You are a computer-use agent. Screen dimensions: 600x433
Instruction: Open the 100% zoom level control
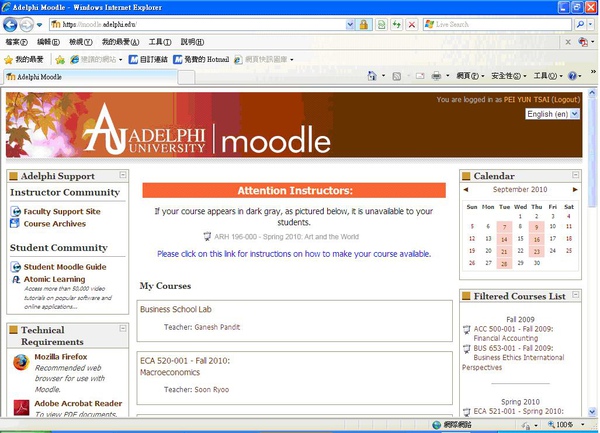(566, 425)
